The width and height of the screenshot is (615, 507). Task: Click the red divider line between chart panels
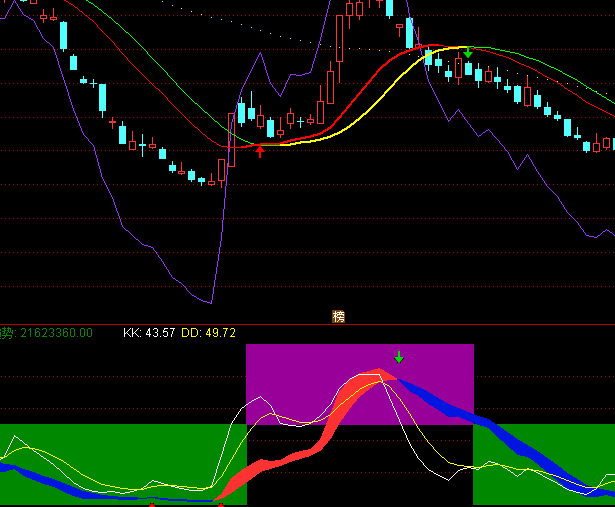click(x=308, y=324)
